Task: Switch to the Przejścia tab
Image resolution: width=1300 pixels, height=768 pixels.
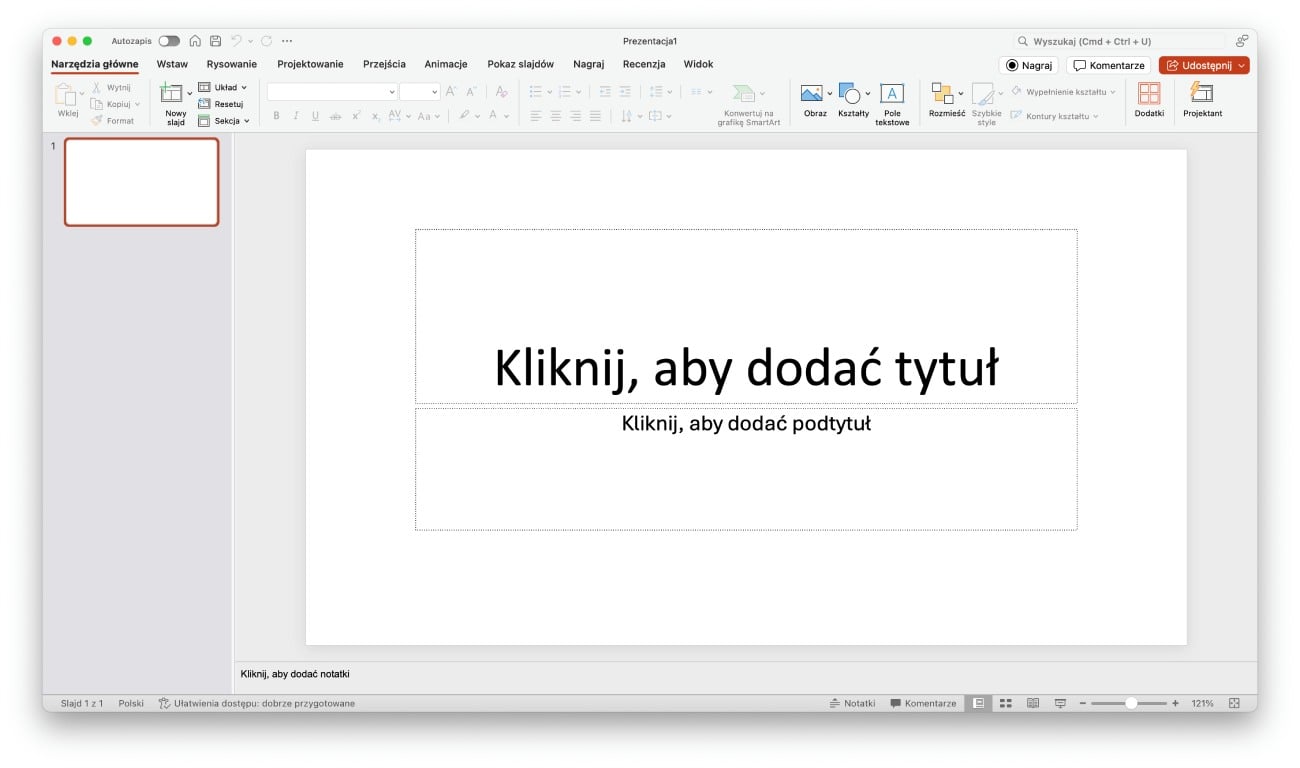Action: pyautogui.click(x=384, y=64)
